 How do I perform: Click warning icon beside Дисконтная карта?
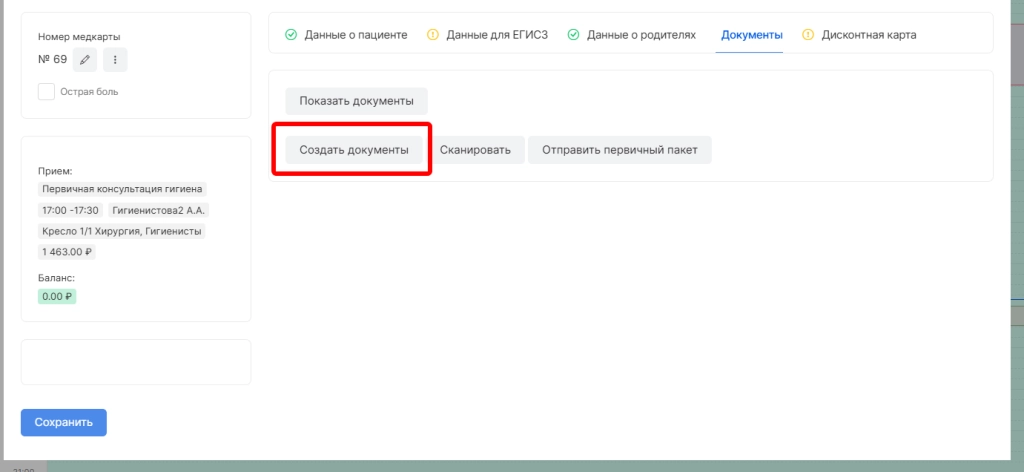point(807,35)
